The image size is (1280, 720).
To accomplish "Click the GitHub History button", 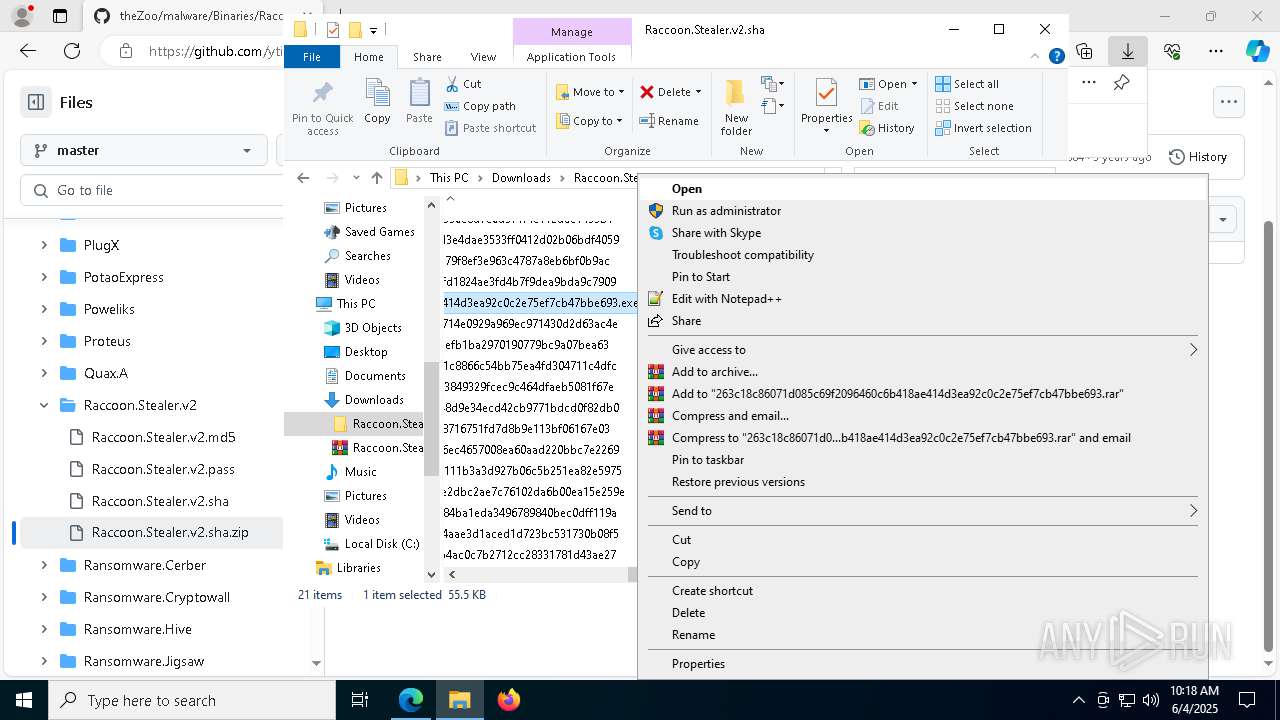I will 1198,157.
